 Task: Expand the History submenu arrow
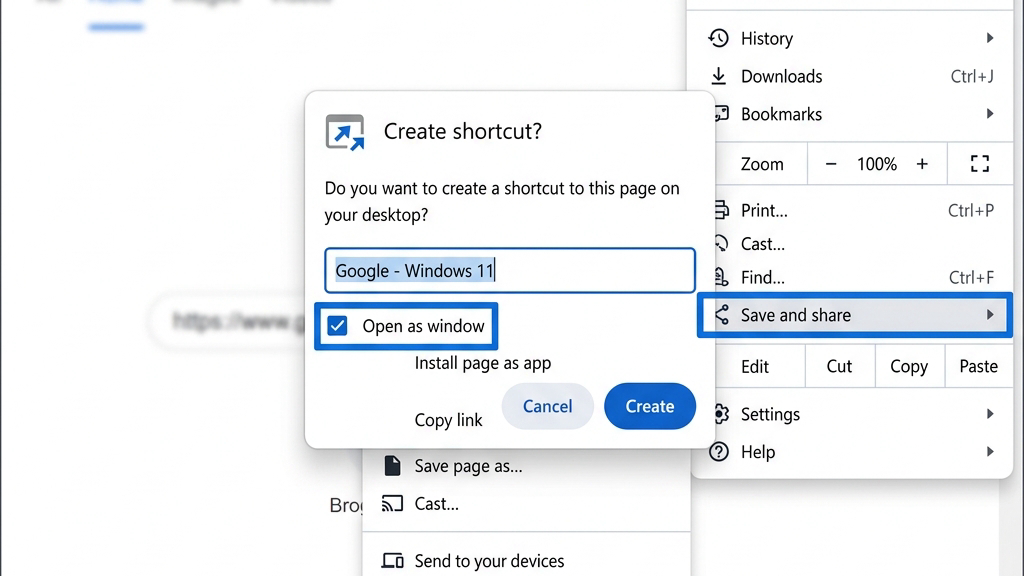(990, 38)
